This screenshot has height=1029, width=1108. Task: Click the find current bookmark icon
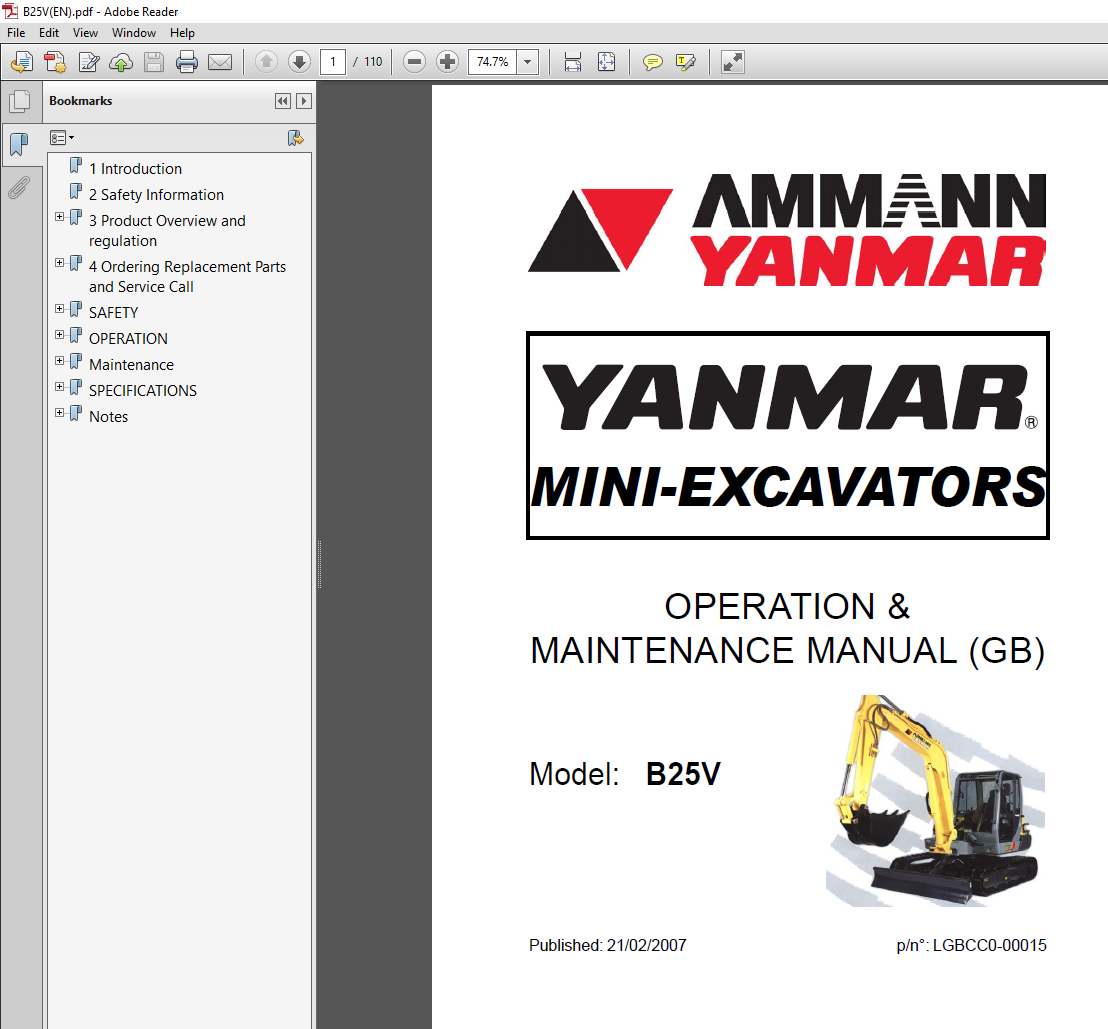click(x=295, y=138)
